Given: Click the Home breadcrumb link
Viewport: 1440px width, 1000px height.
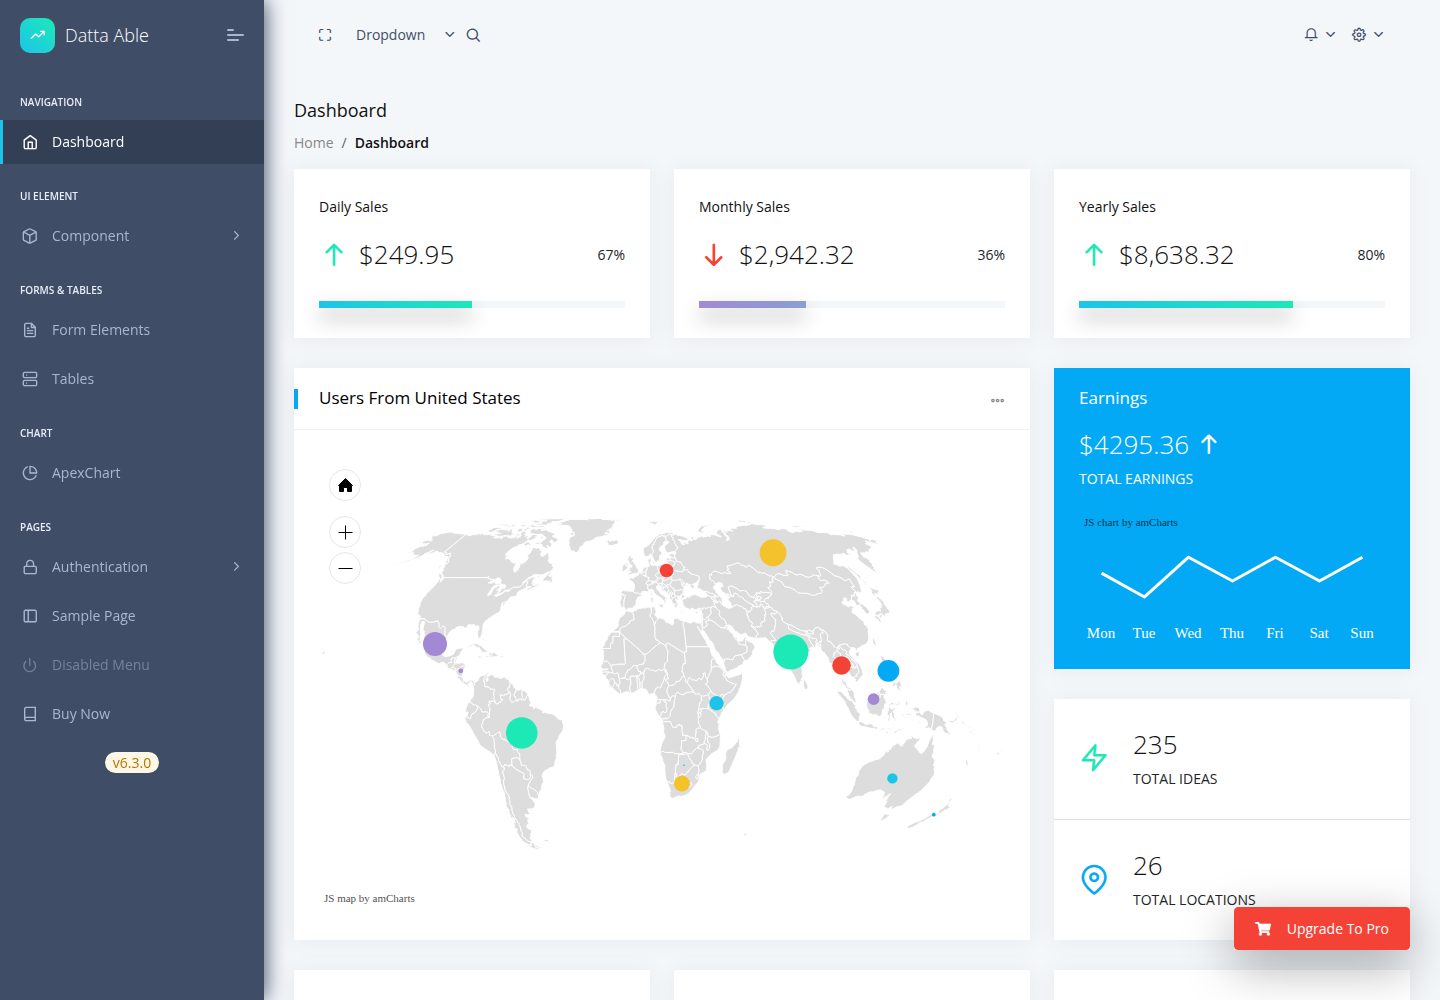Looking at the screenshot, I should [x=313, y=143].
